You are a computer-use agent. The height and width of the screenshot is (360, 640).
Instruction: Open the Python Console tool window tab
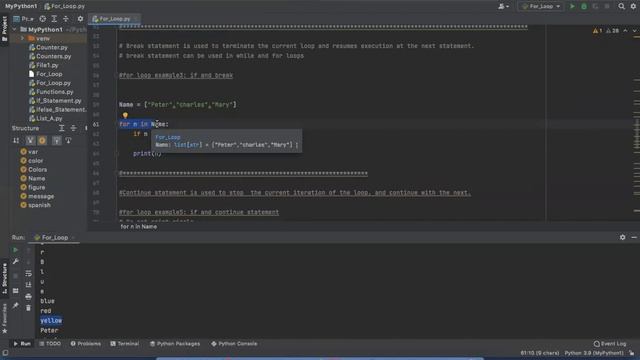pyautogui.click(x=234, y=344)
